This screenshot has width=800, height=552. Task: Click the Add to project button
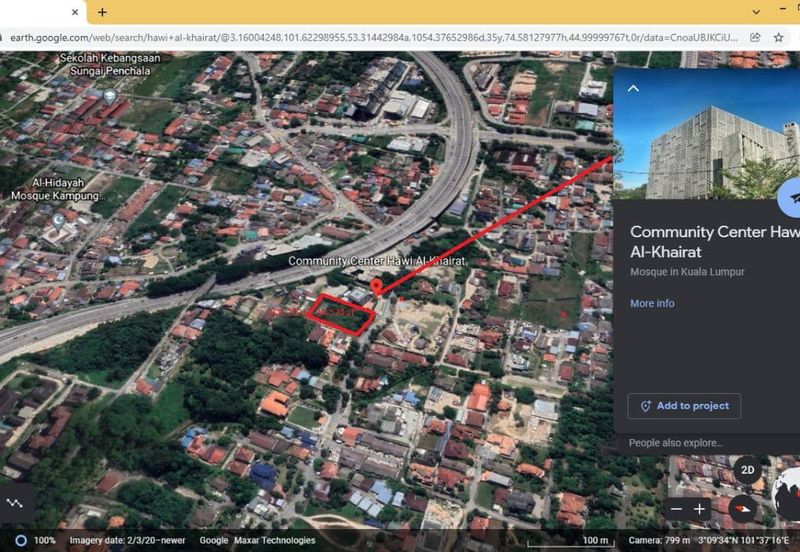pyautogui.click(x=684, y=406)
